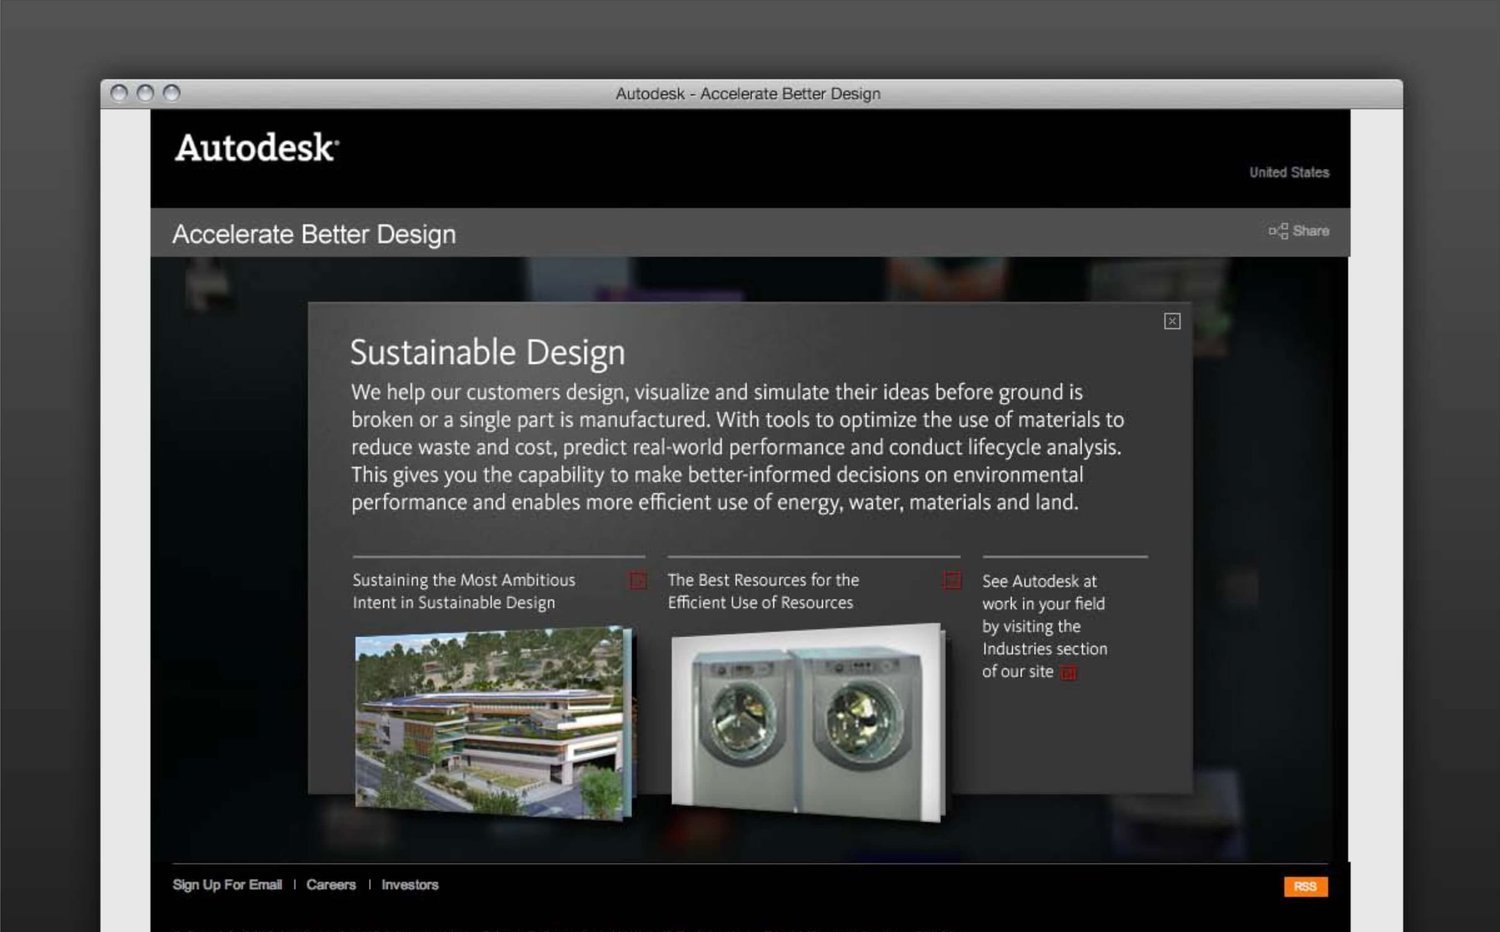Image resolution: width=1500 pixels, height=932 pixels.
Task: Close the Sustainable Design panel
Action: click(1172, 321)
